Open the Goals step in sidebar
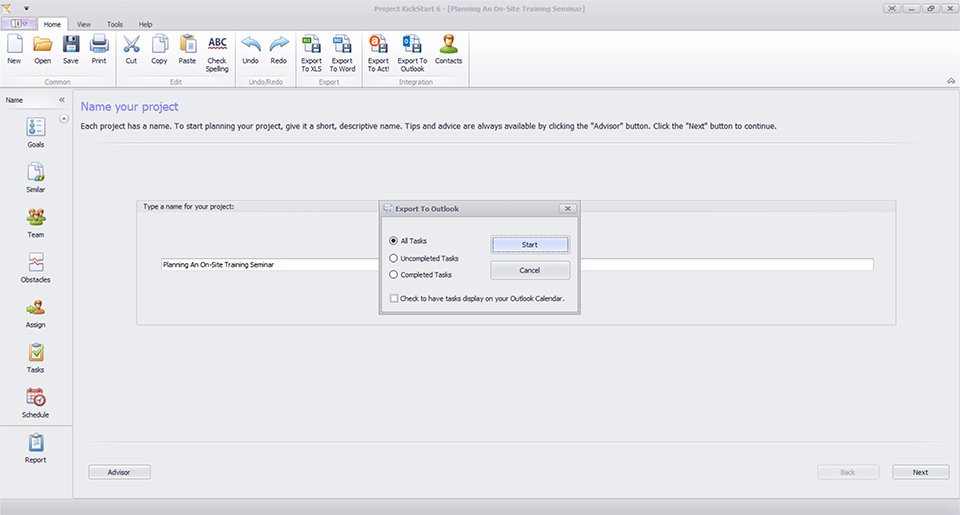Image resolution: width=960 pixels, height=515 pixels. [36, 132]
